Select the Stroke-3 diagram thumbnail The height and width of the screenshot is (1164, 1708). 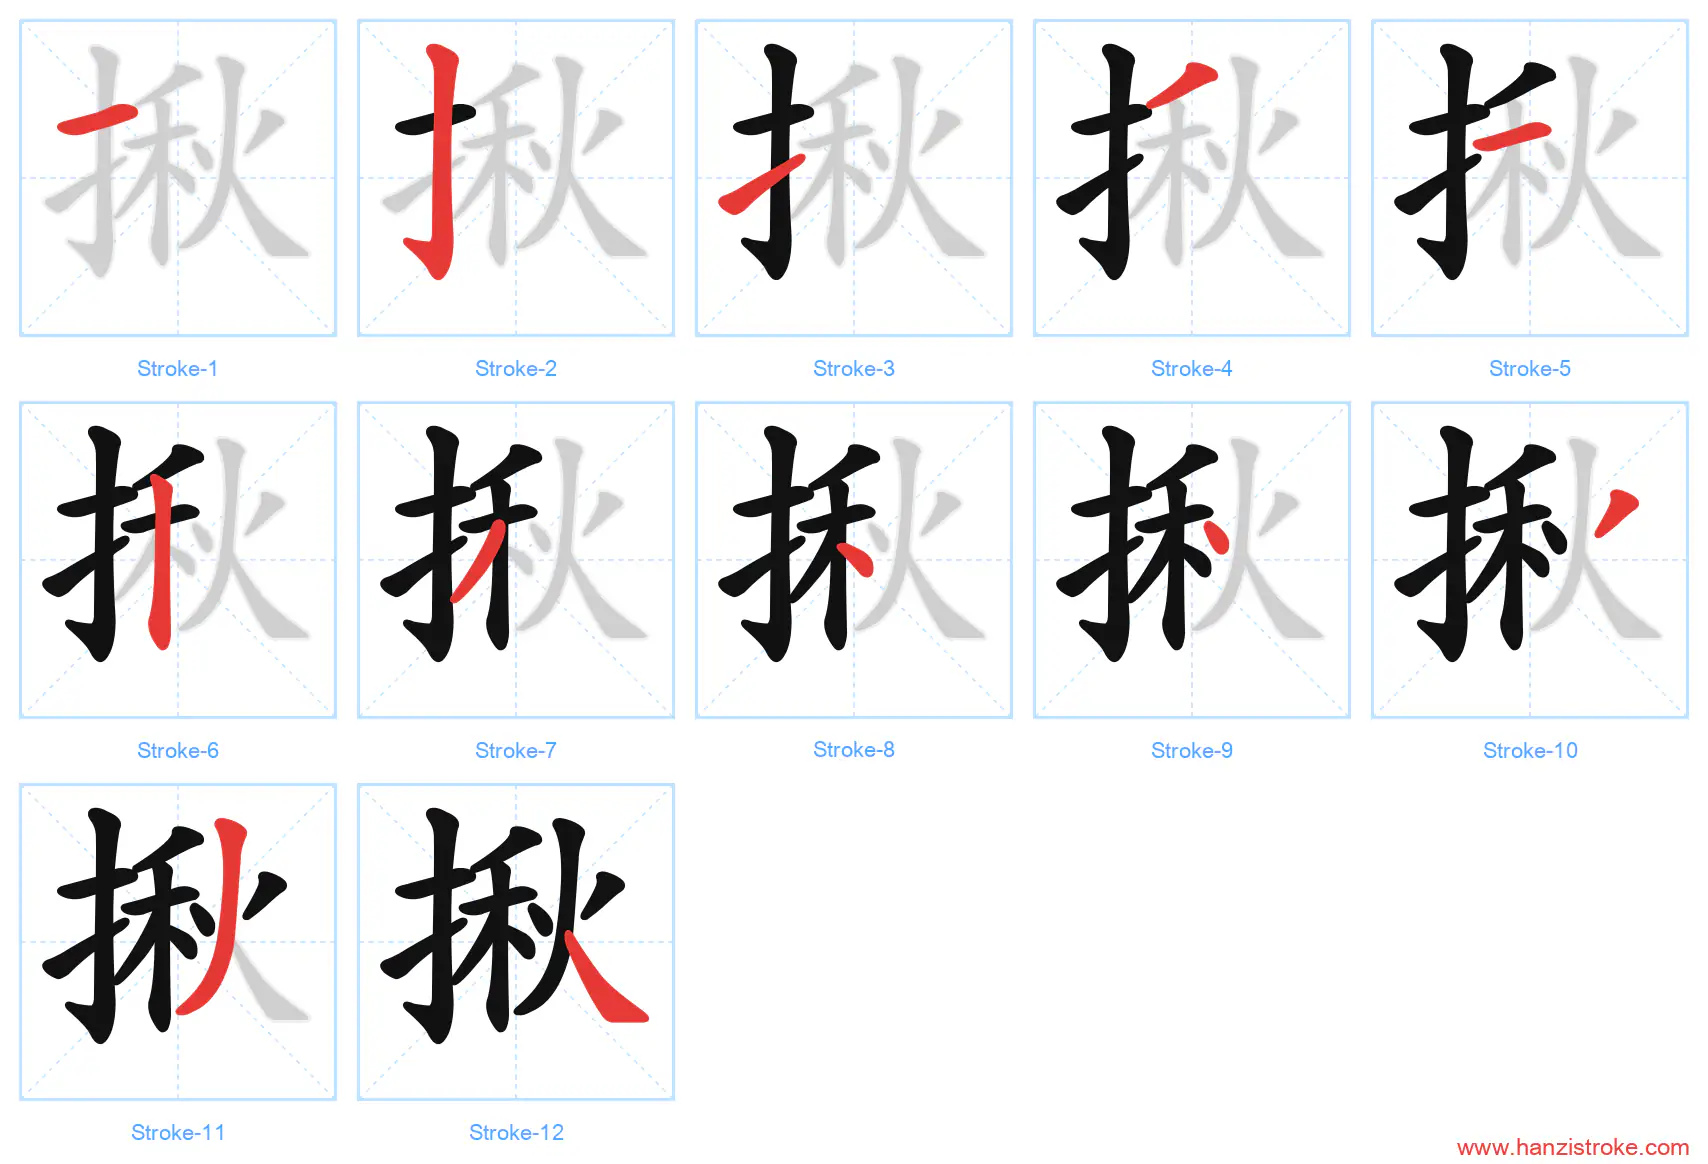[x=854, y=178]
